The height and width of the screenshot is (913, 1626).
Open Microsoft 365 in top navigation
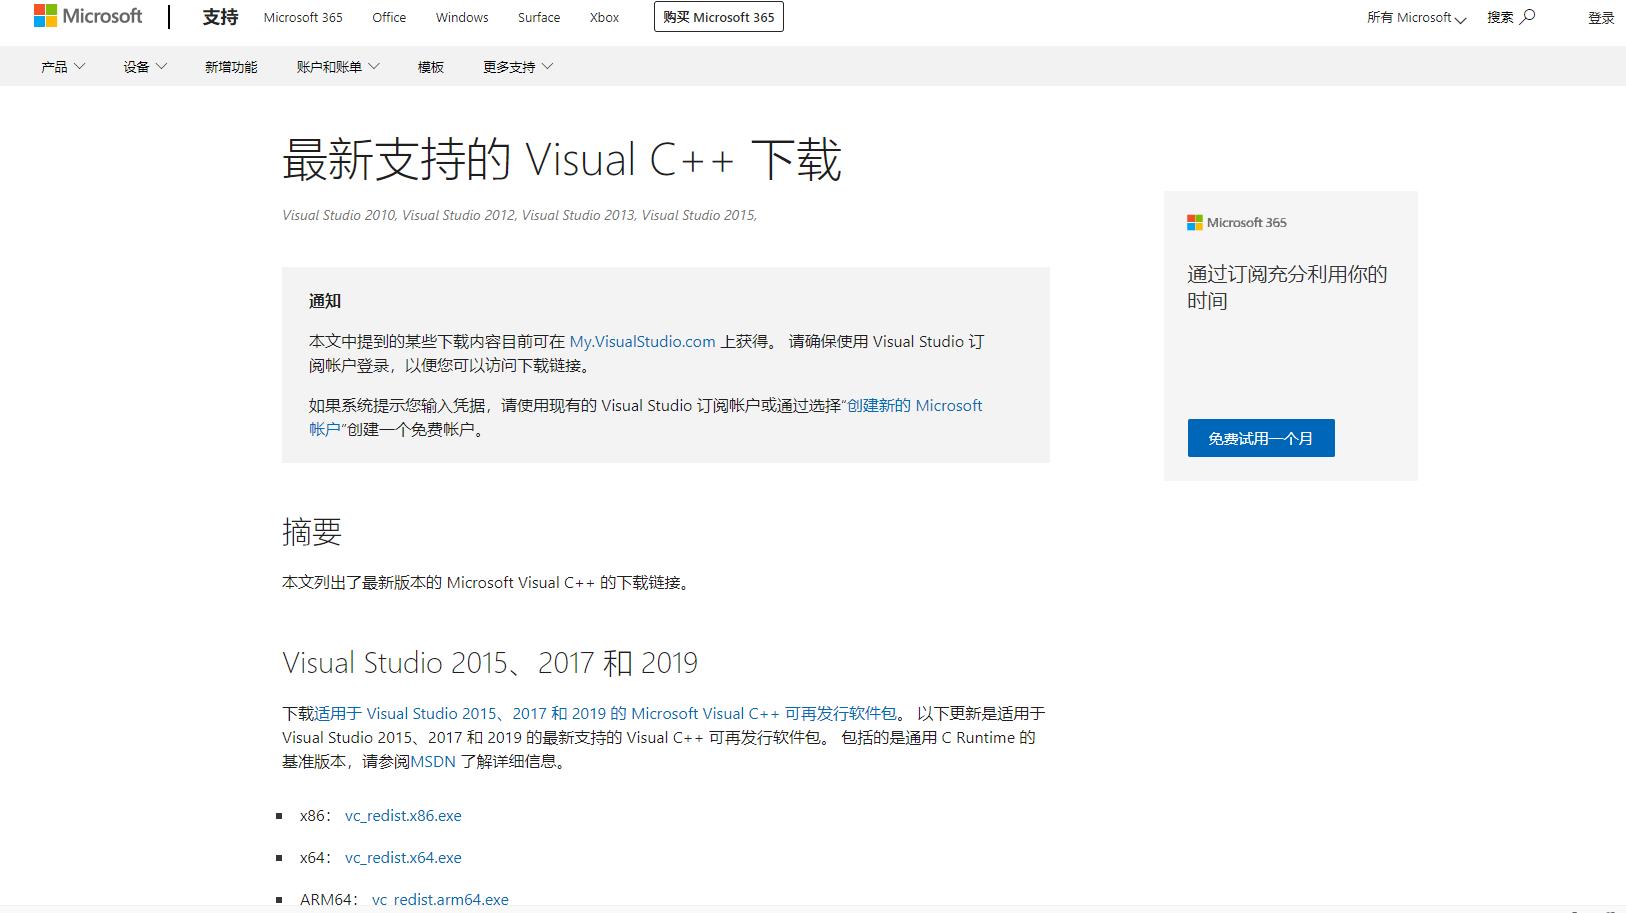pos(303,18)
